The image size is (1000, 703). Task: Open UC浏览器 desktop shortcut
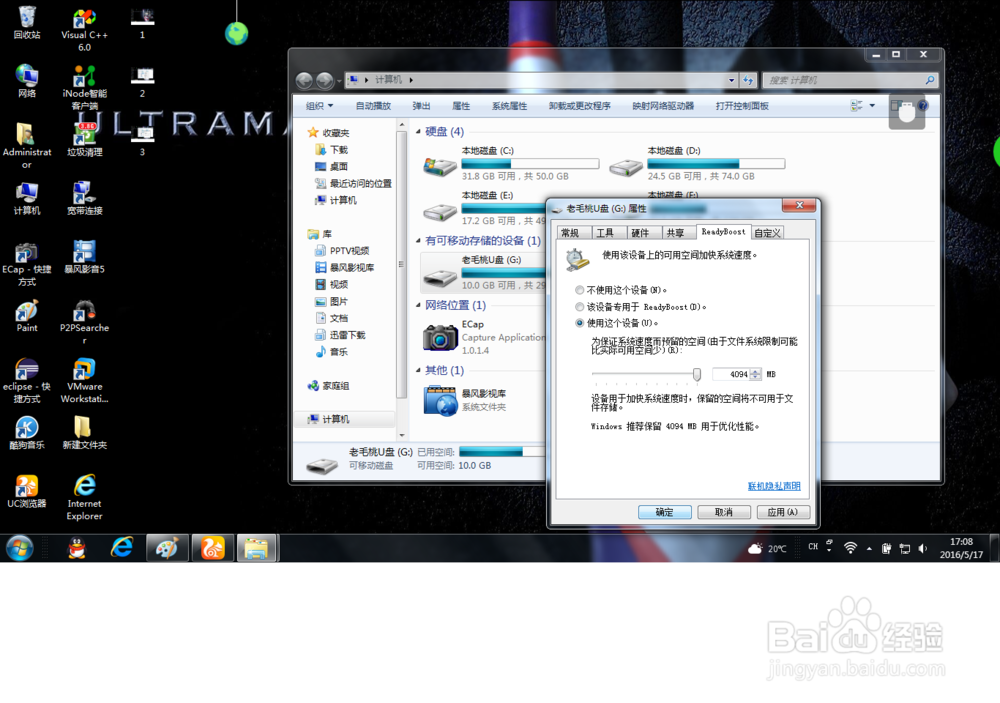(x=27, y=491)
